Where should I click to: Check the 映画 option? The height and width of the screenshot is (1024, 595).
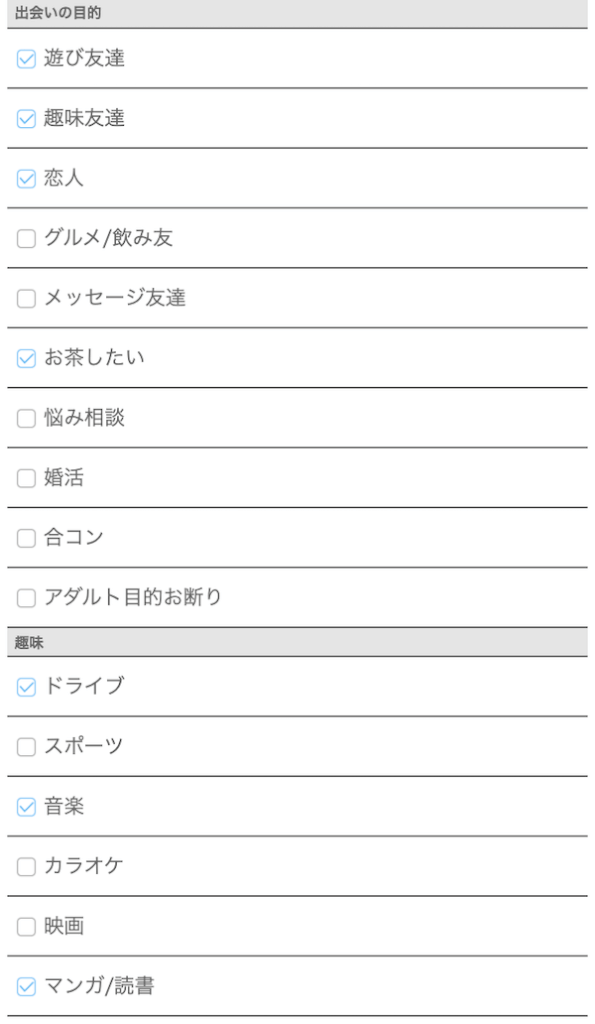[25, 926]
